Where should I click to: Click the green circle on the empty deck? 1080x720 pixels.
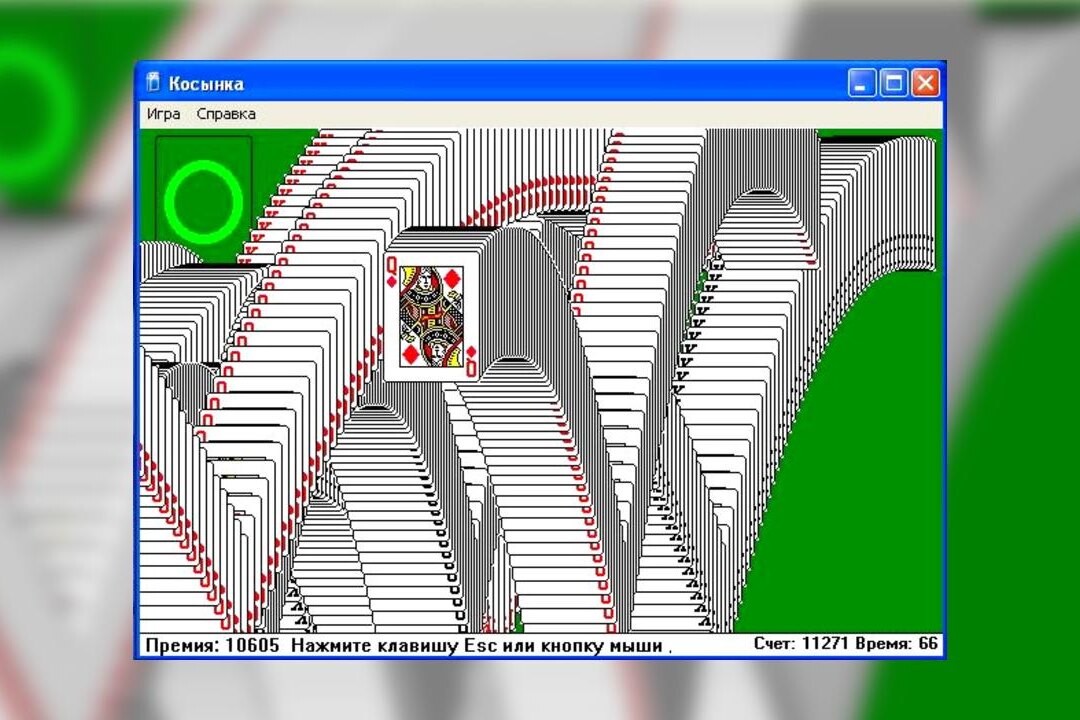(x=203, y=201)
